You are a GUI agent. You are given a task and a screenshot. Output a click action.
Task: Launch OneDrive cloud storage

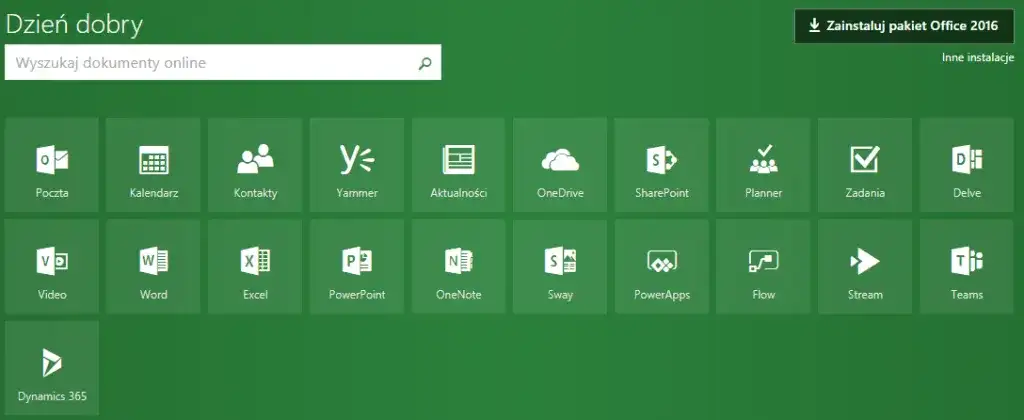pos(560,165)
